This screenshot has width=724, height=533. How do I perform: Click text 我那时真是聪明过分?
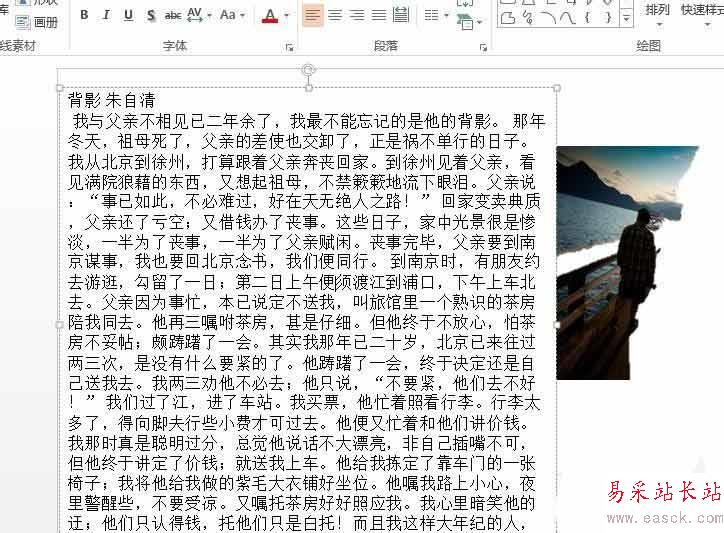click(x=143, y=443)
